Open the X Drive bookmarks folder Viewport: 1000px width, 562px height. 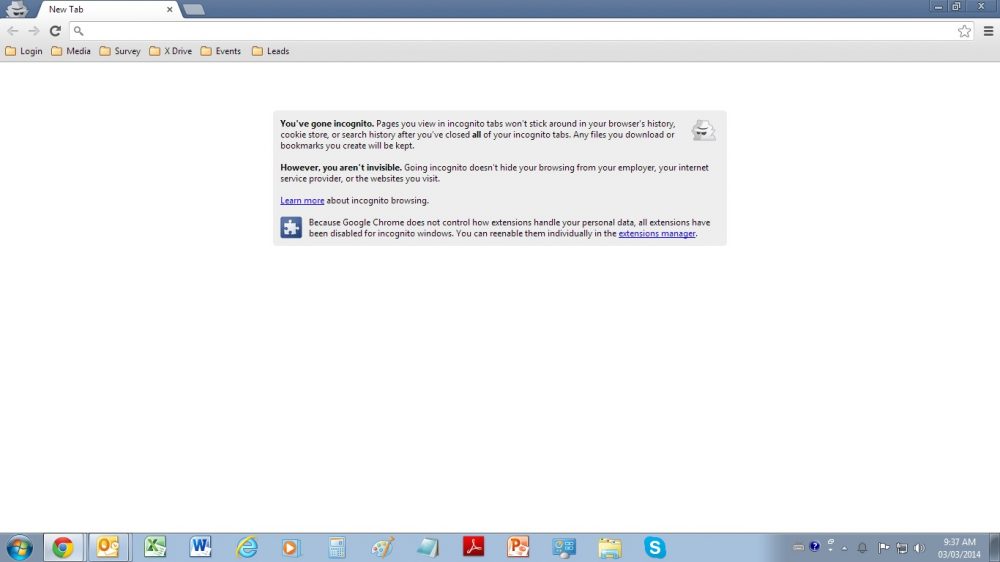tap(170, 51)
